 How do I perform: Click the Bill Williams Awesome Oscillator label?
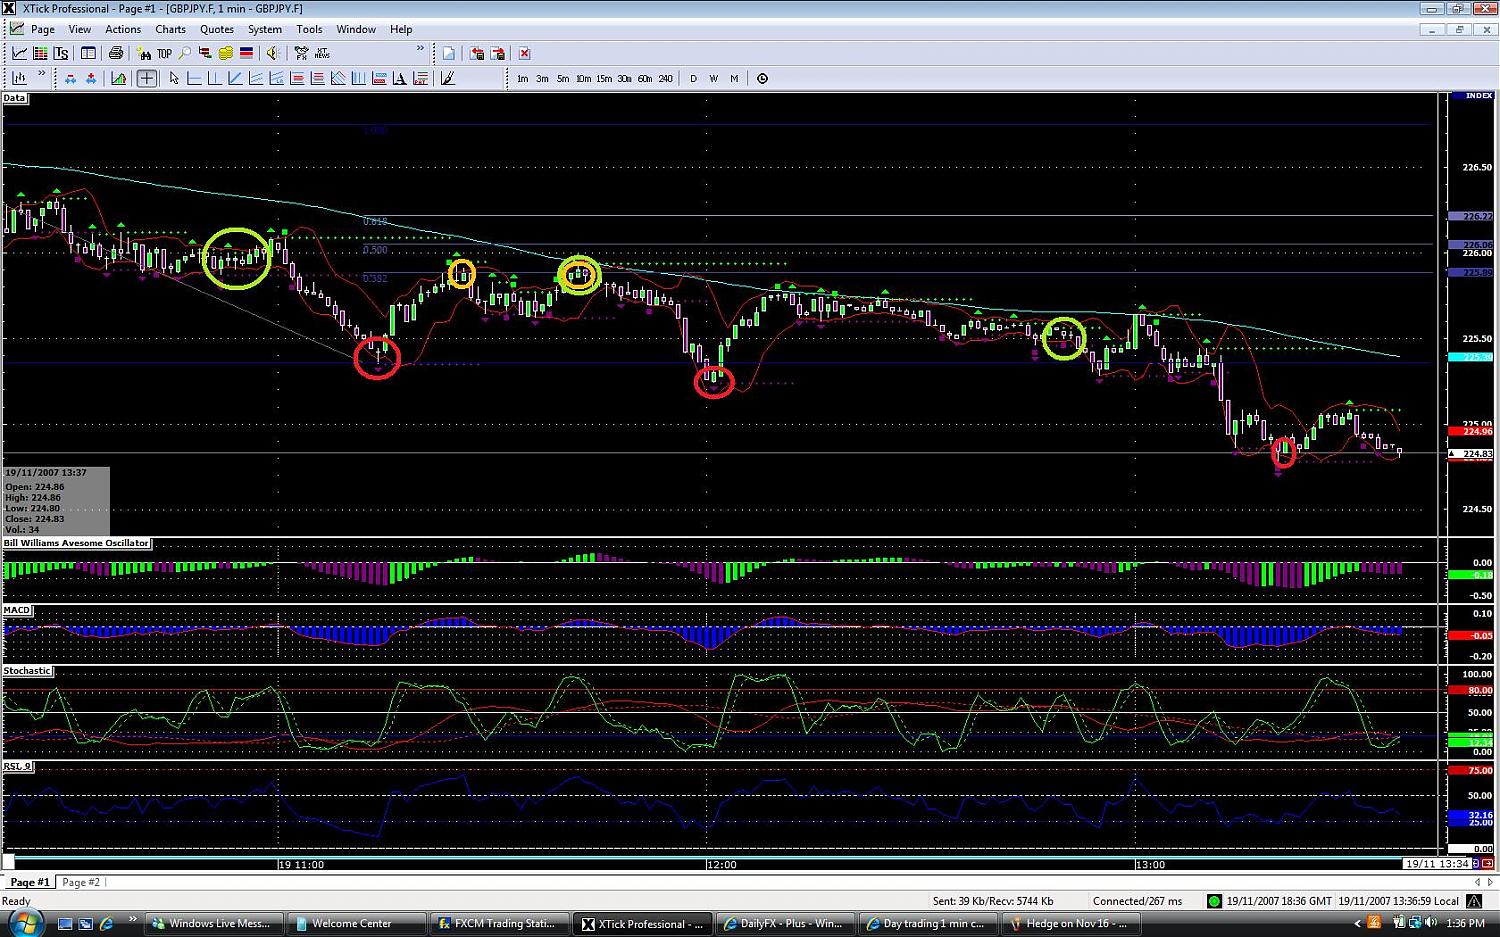click(x=76, y=543)
